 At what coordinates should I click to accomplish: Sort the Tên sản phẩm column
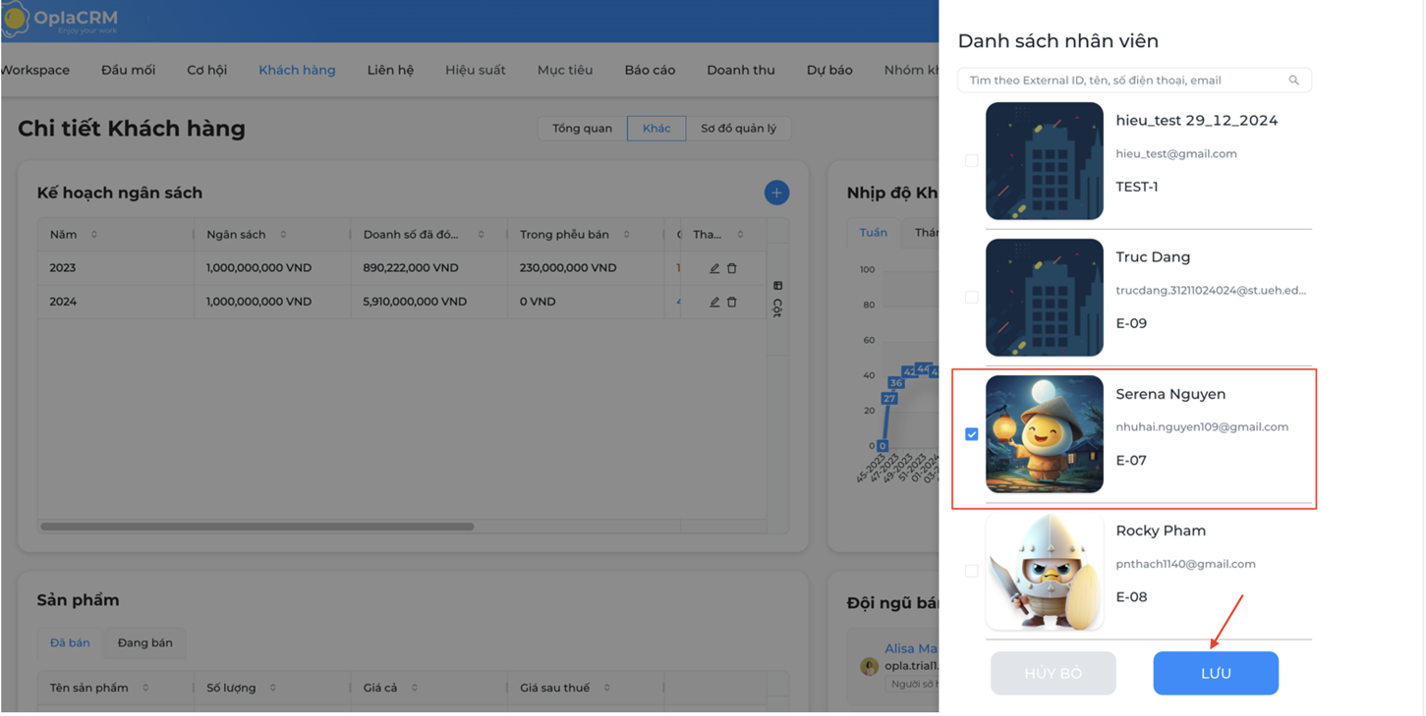coord(146,688)
